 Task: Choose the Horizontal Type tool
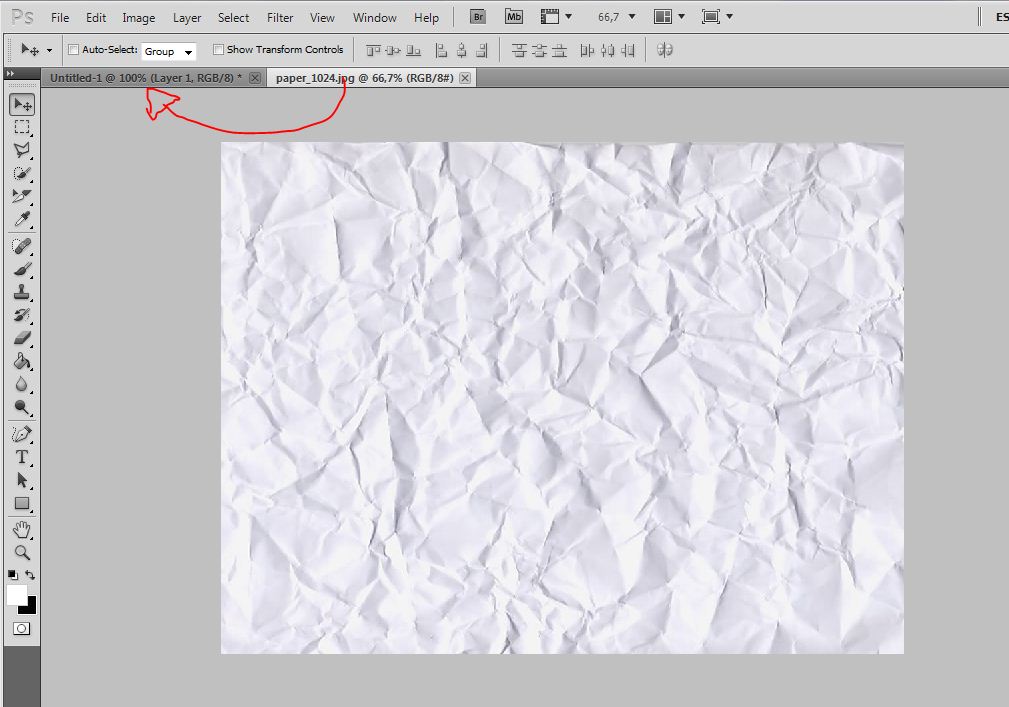click(23, 456)
